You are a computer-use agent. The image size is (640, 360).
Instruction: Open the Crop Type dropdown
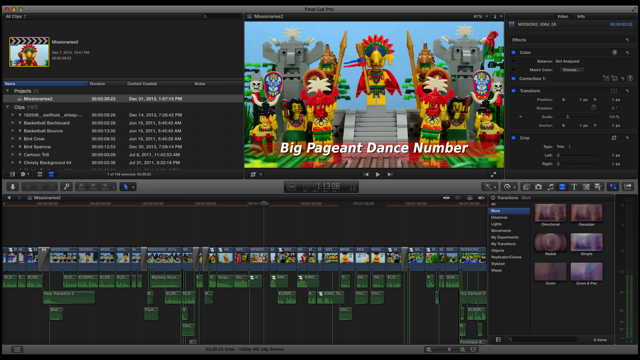pos(564,147)
